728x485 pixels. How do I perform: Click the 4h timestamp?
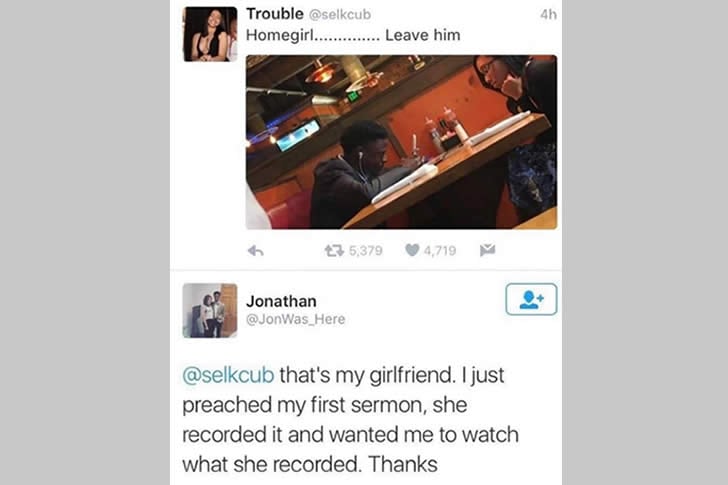548,14
